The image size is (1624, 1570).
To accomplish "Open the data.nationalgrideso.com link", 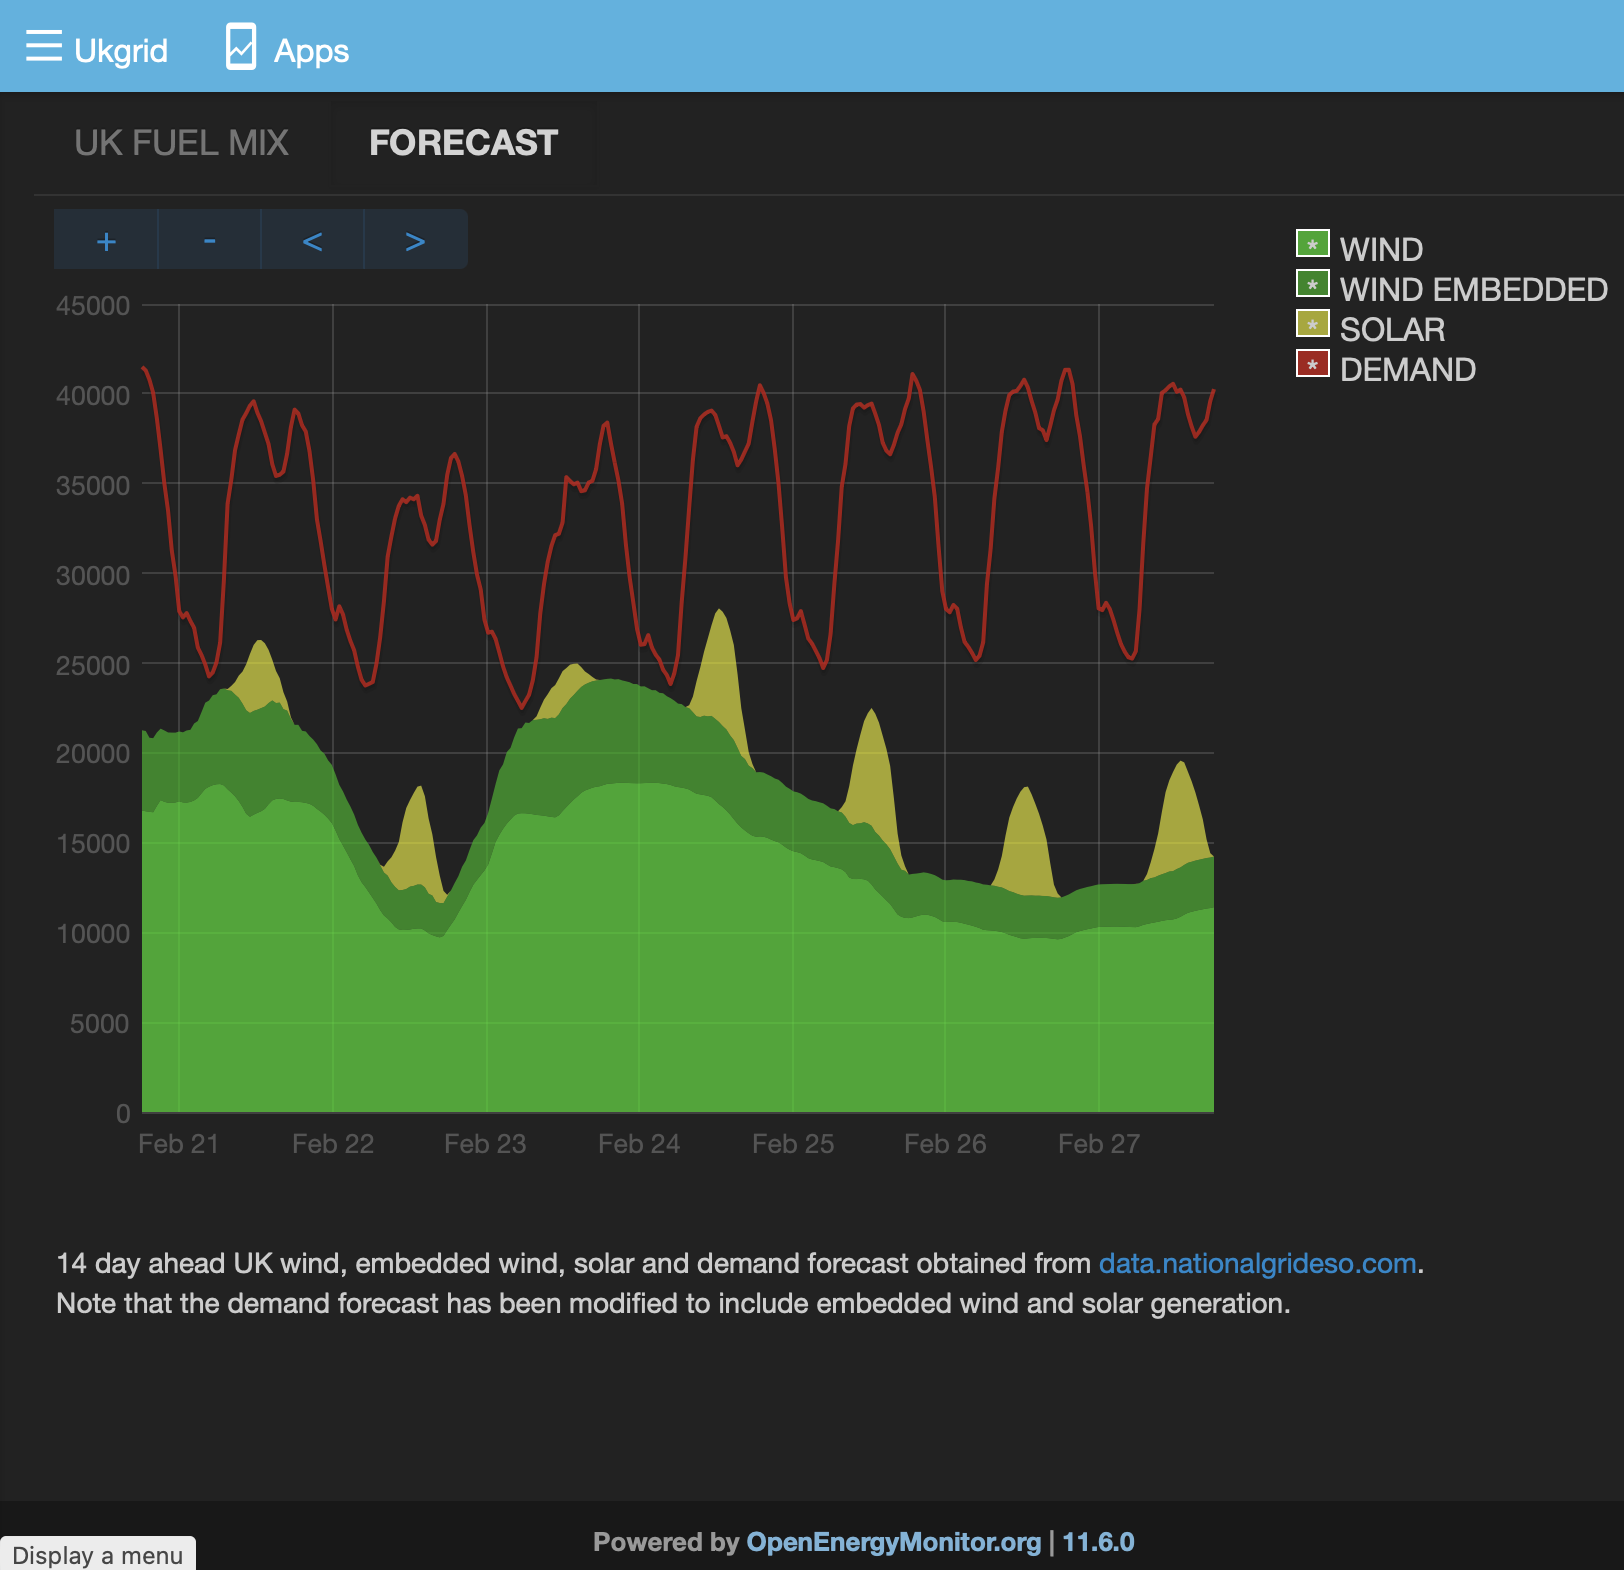I will point(1257,1263).
